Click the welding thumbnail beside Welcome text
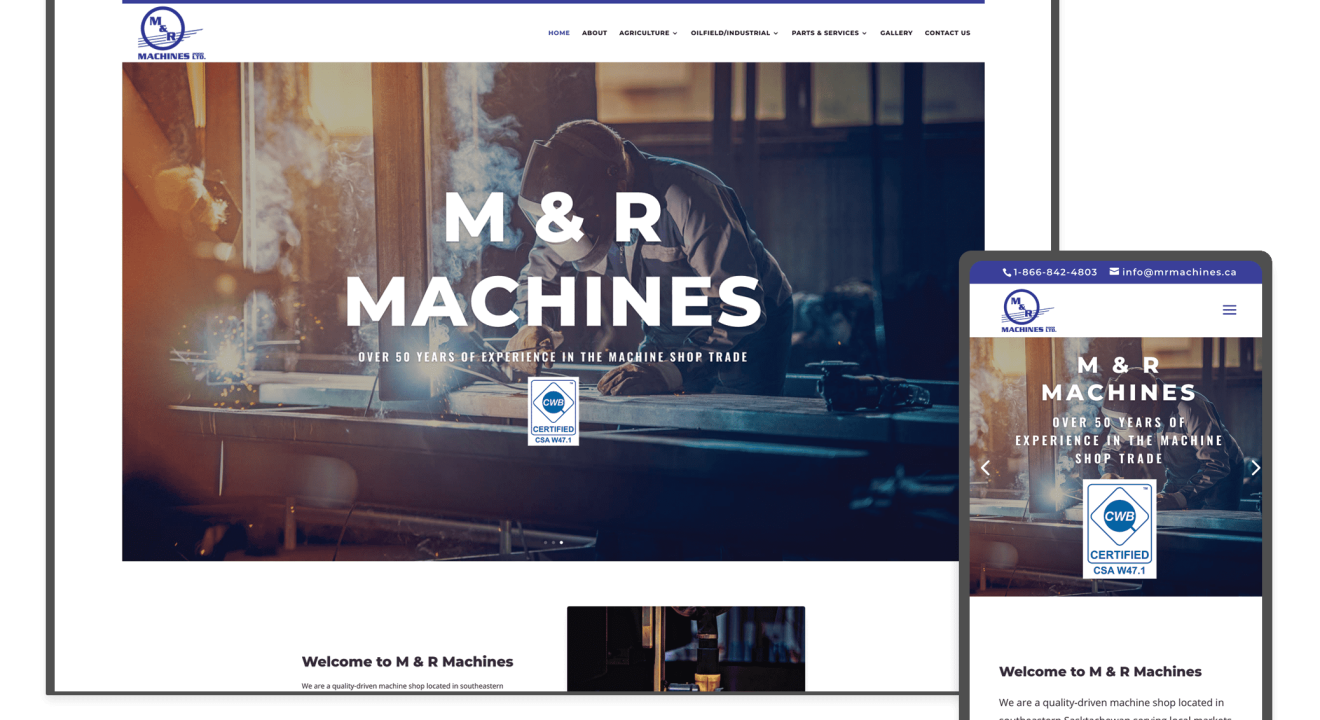Screen dimensions: 1320x720 point(686,649)
